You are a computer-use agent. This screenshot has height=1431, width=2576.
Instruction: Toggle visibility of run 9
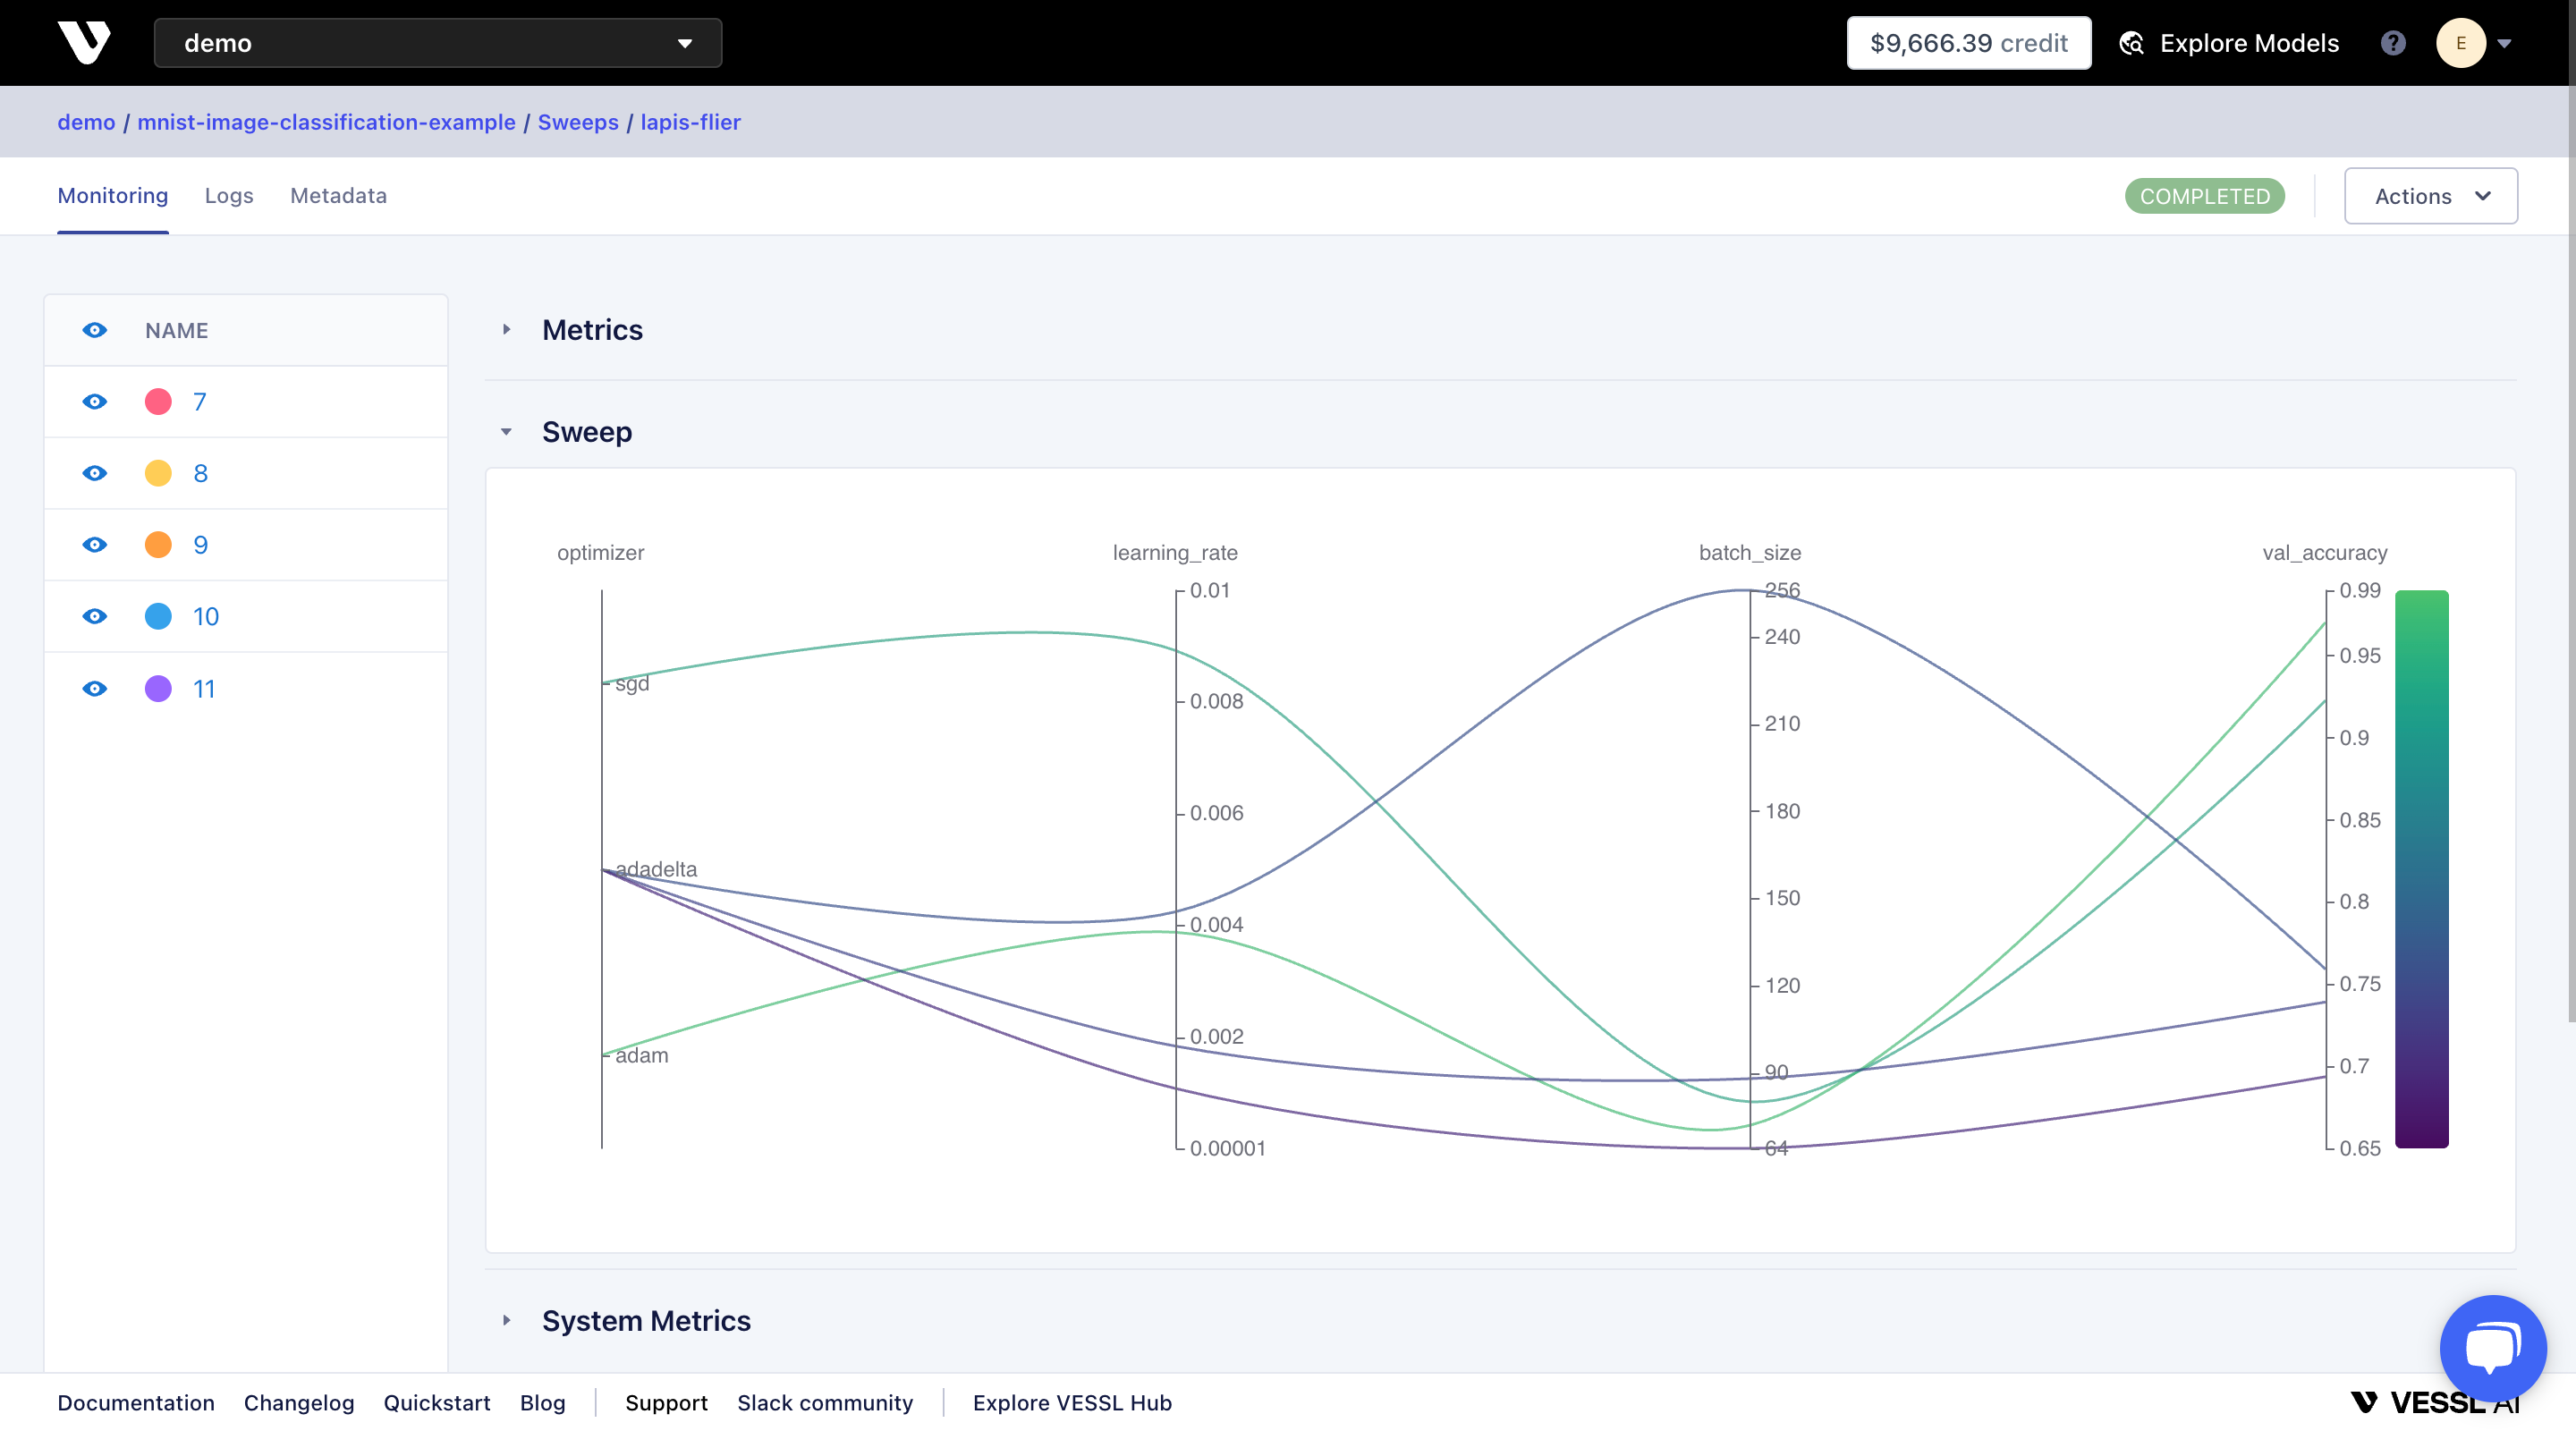[95, 545]
